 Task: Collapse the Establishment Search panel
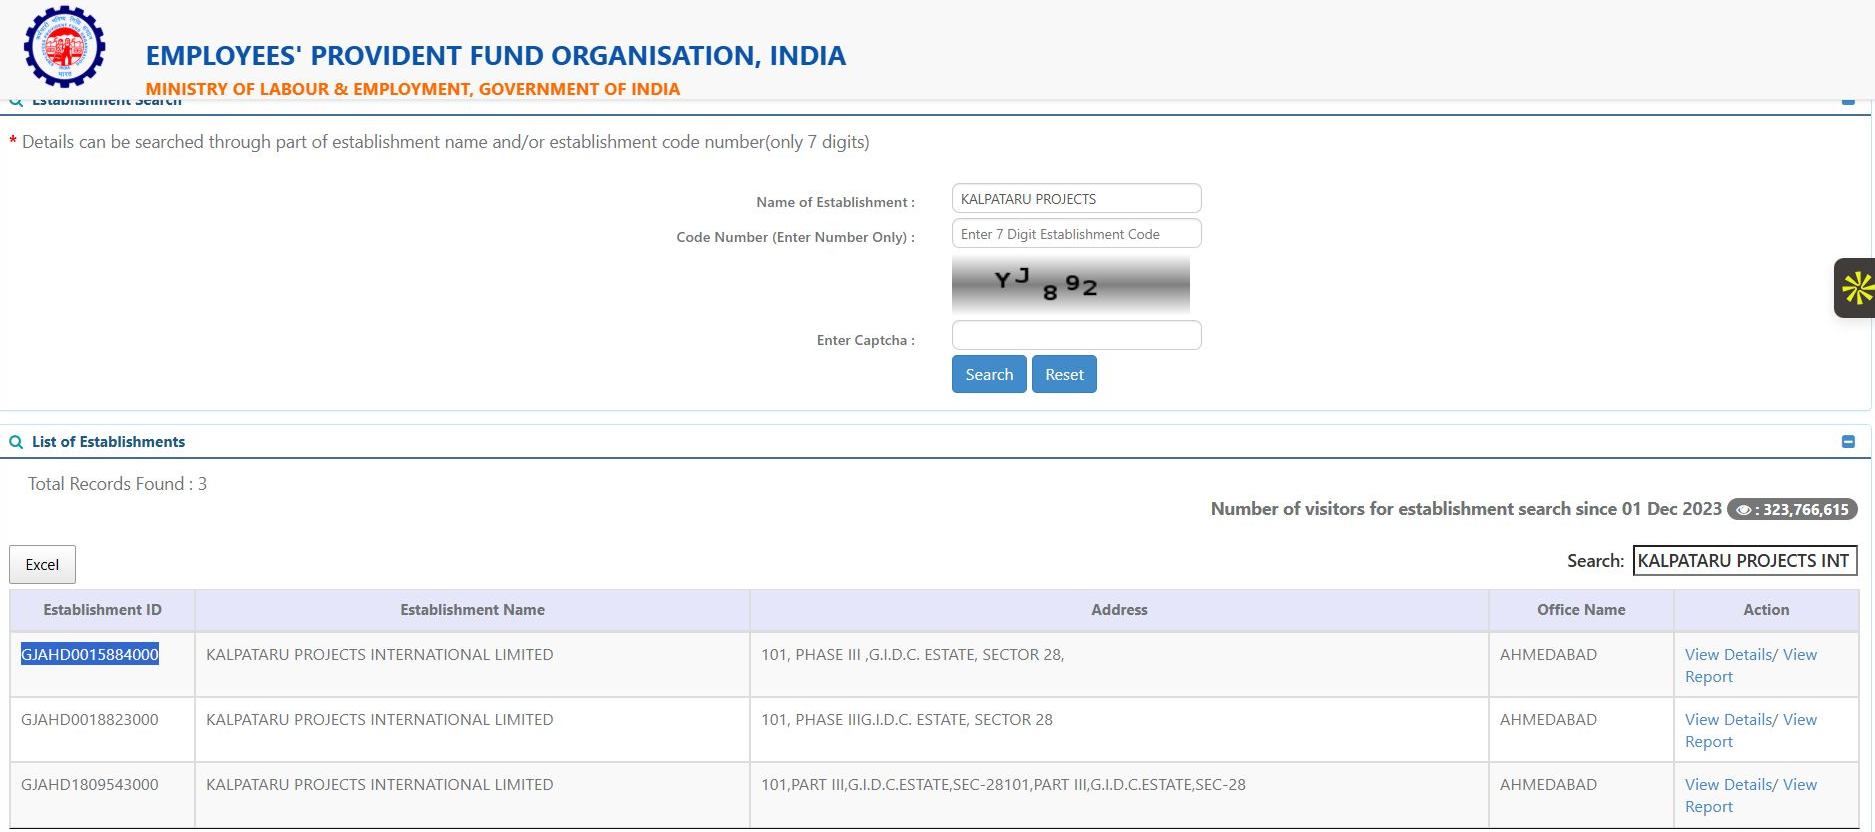click(1848, 102)
